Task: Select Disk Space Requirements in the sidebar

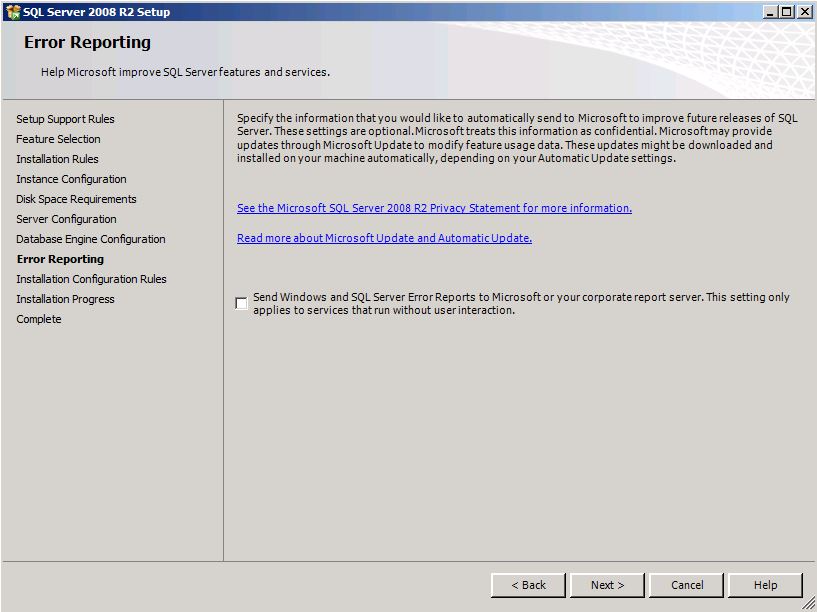Action: (77, 198)
